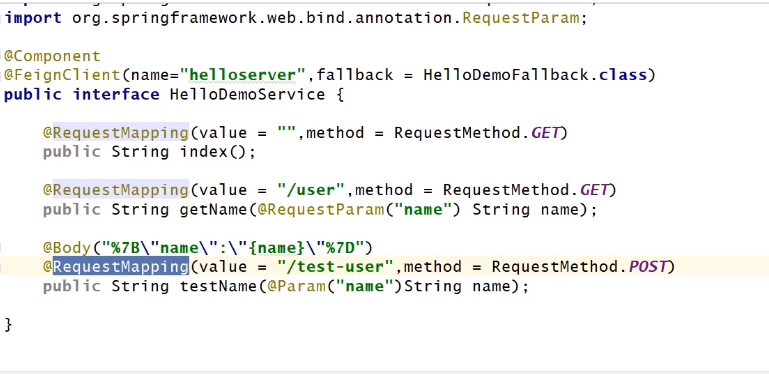Screen dimensions: 769x374
Task: Click the @Body annotation
Action: pos(67,248)
